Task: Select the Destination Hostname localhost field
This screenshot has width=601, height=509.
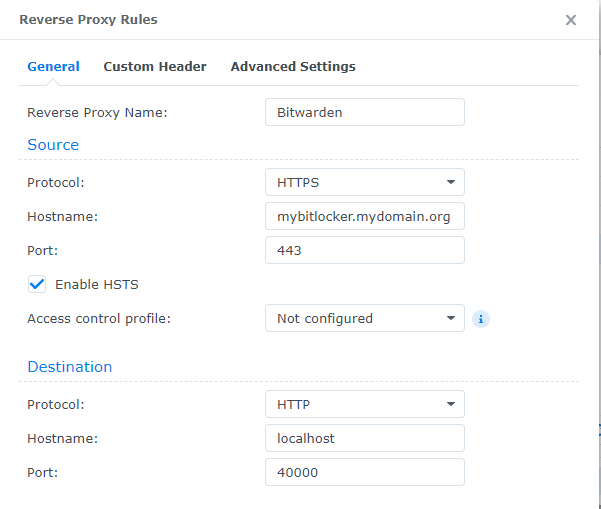Action: (364, 438)
